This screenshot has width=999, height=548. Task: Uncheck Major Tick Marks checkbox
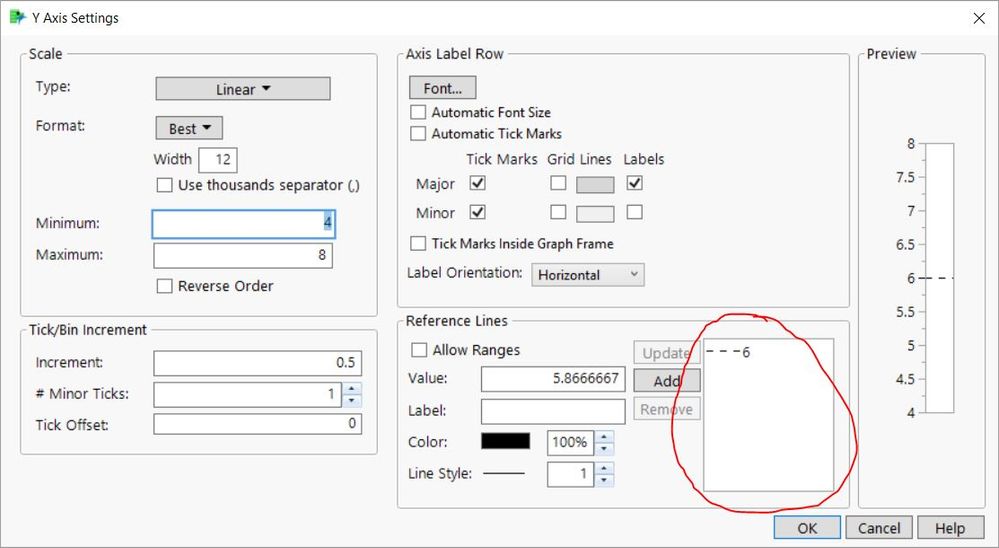[477, 183]
